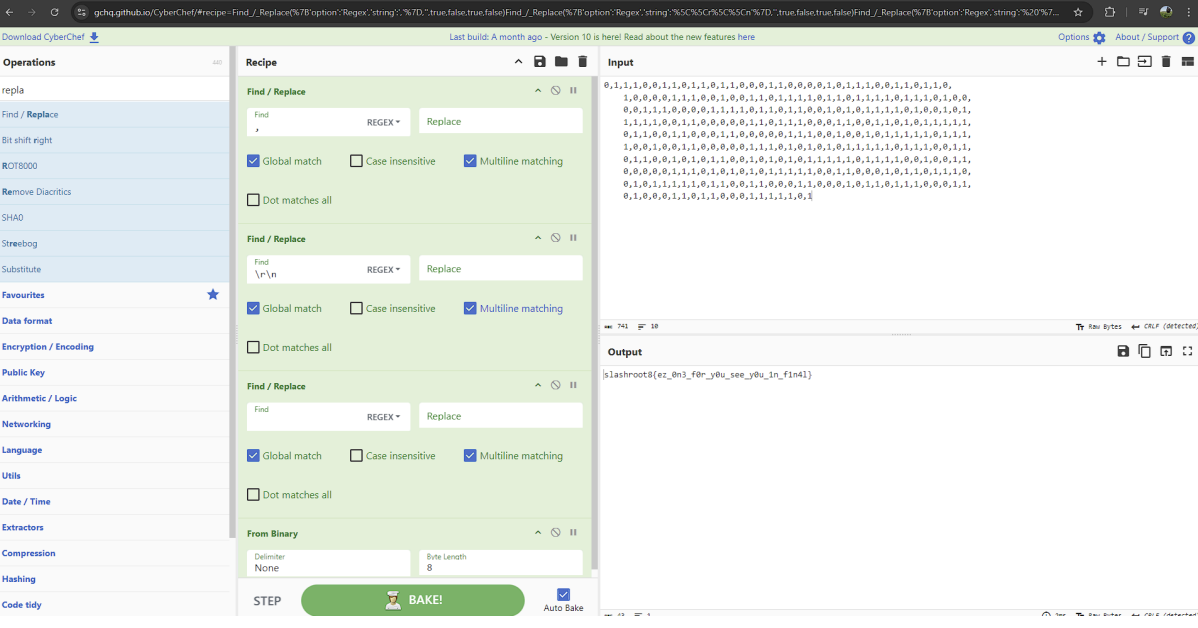The width and height of the screenshot is (1198, 628).
Task: Open the load recipe folder icon
Action: (x=561, y=62)
